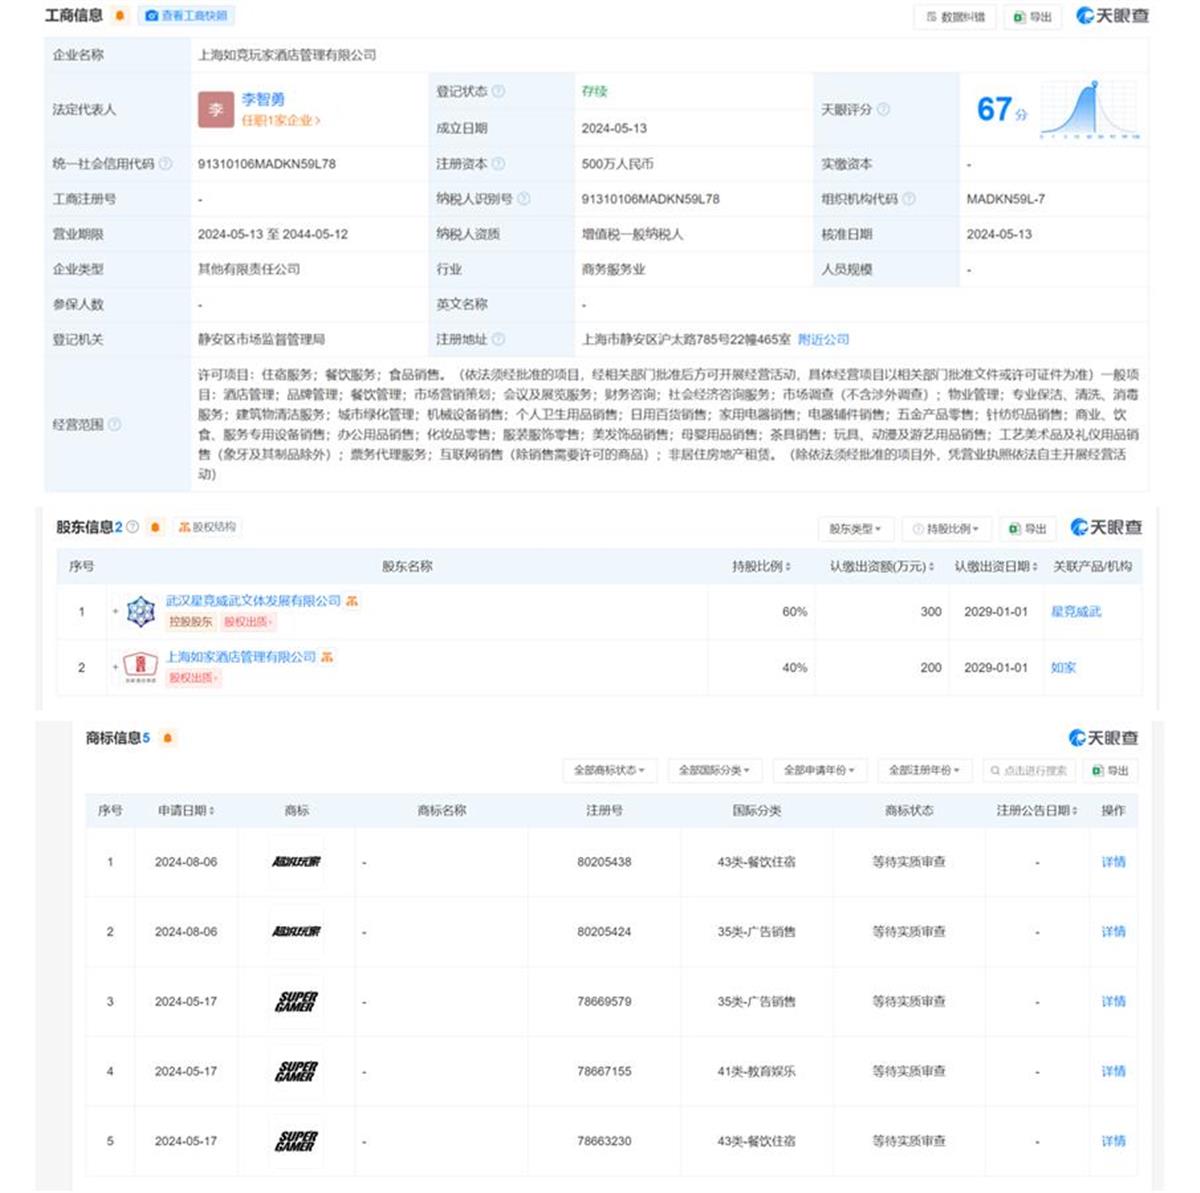The height and width of the screenshot is (1193, 1200).
Task: Open the 股东类型 filter dropdown
Action: [855, 529]
